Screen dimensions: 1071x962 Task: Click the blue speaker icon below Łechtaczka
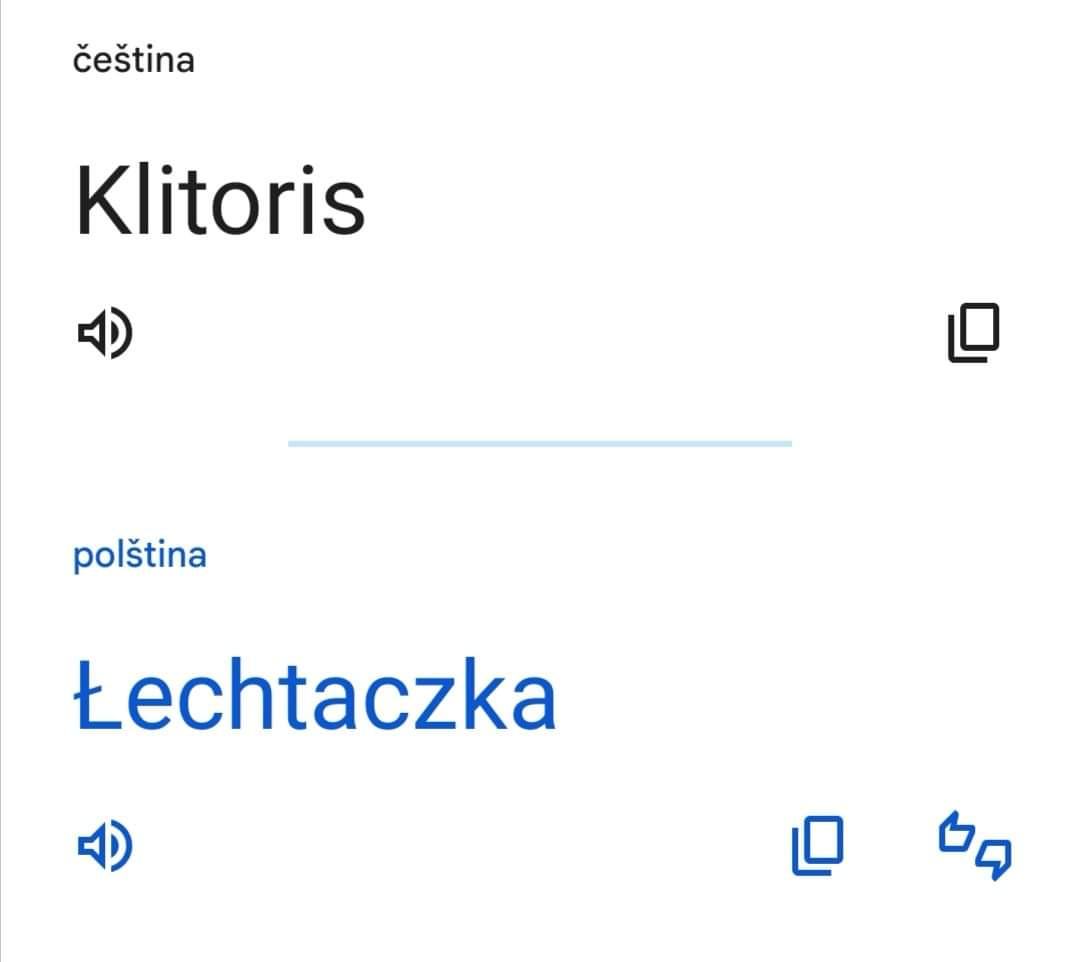105,846
